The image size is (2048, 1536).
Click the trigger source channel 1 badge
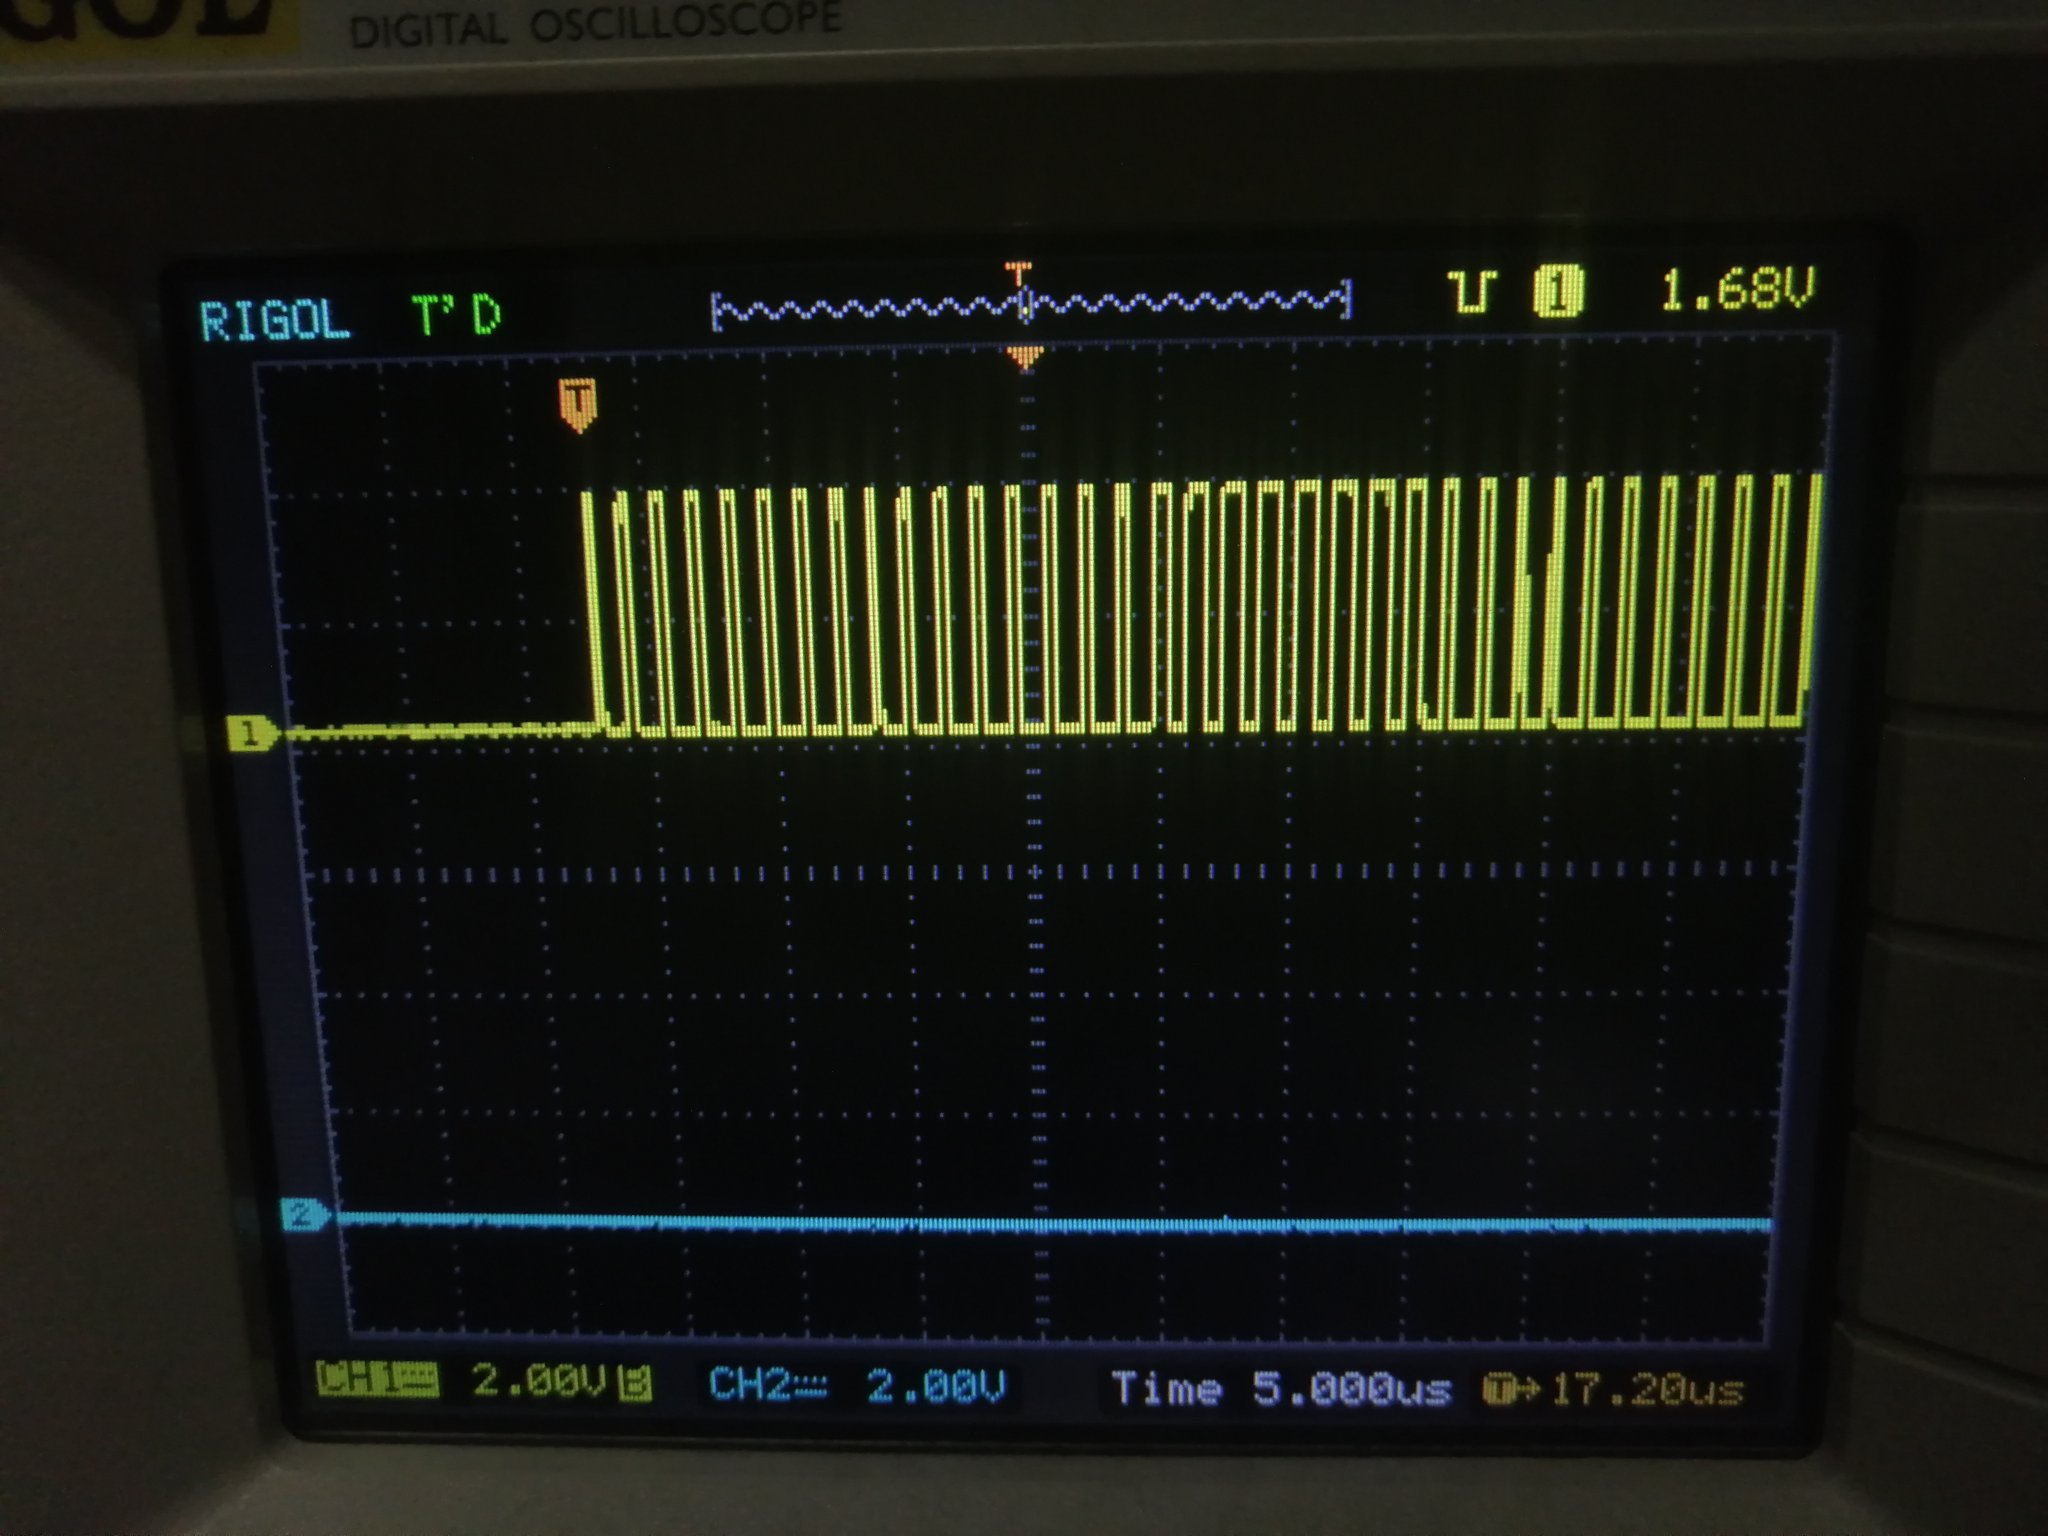pos(1559,291)
